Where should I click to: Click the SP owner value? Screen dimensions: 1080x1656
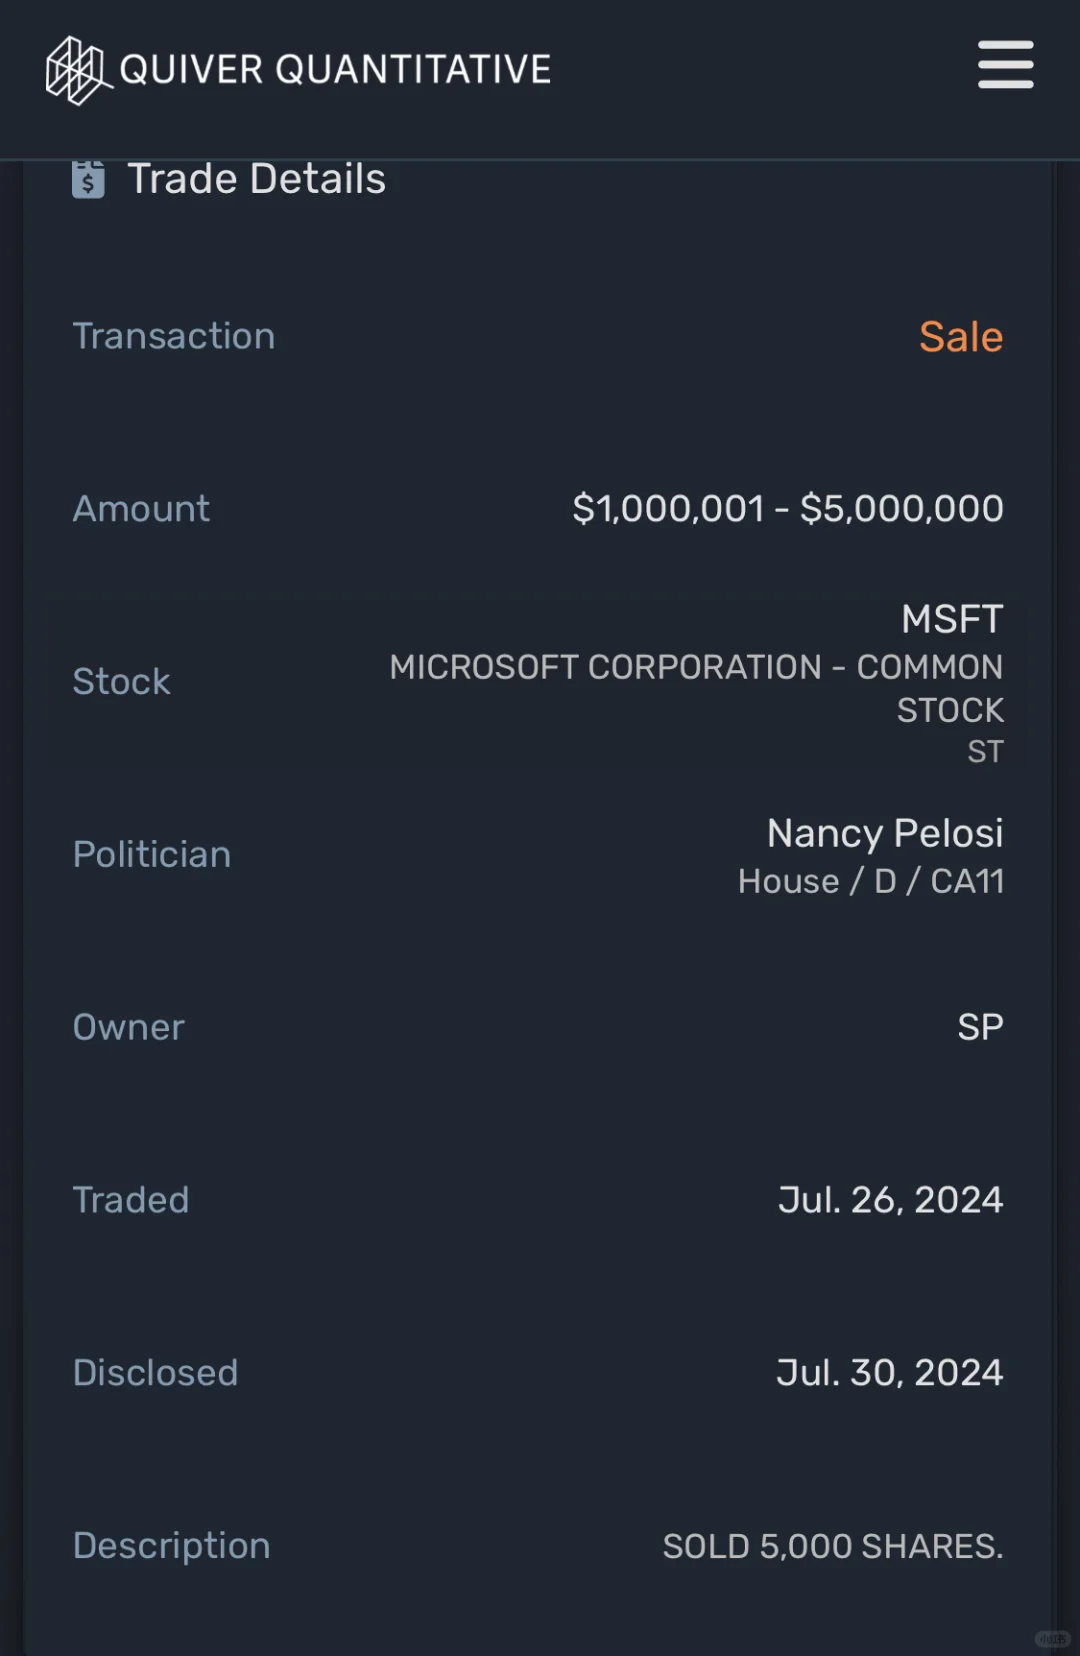coord(980,1027)
